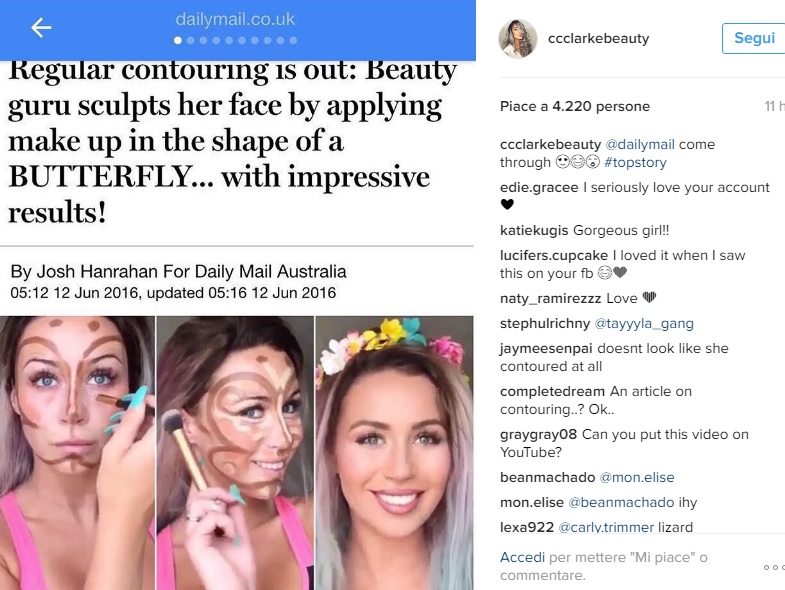Open the @beanmachado mention in mon.elise comment
The image size is (785, 590).
621,502
